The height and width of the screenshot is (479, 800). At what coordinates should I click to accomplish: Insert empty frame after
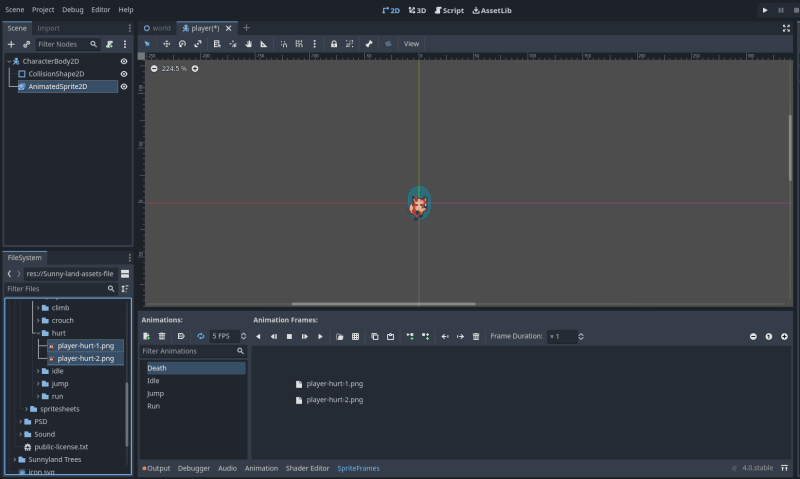pos(426,337)
